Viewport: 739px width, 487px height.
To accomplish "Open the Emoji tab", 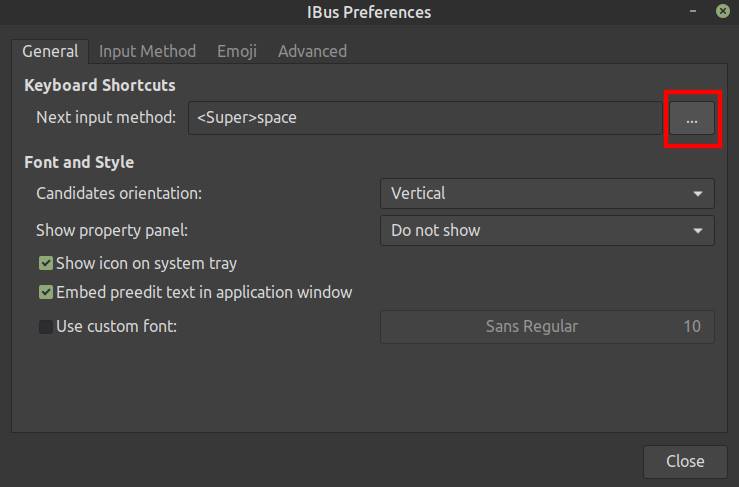I will coord(237,51).
